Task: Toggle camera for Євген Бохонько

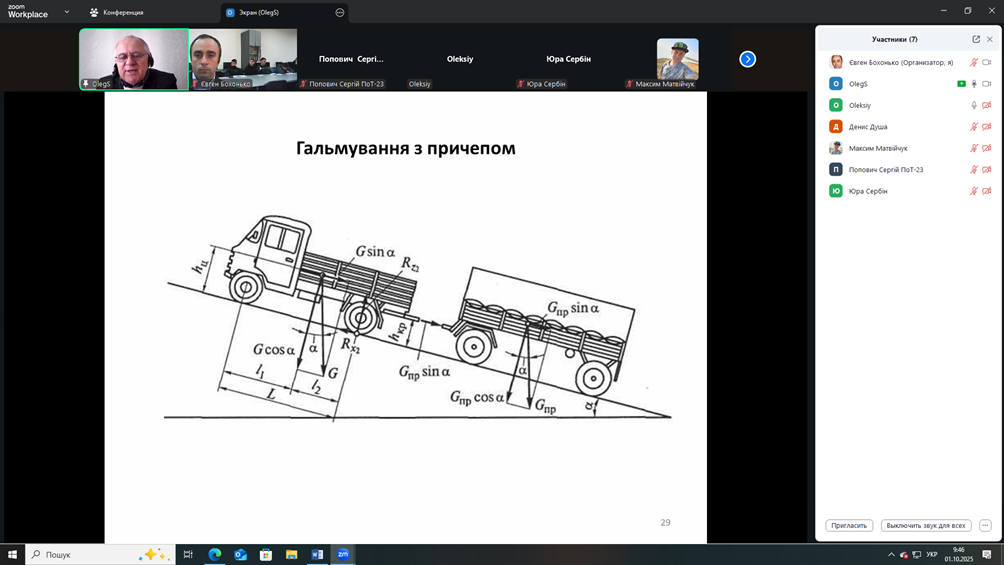Action: click(986, 62)
